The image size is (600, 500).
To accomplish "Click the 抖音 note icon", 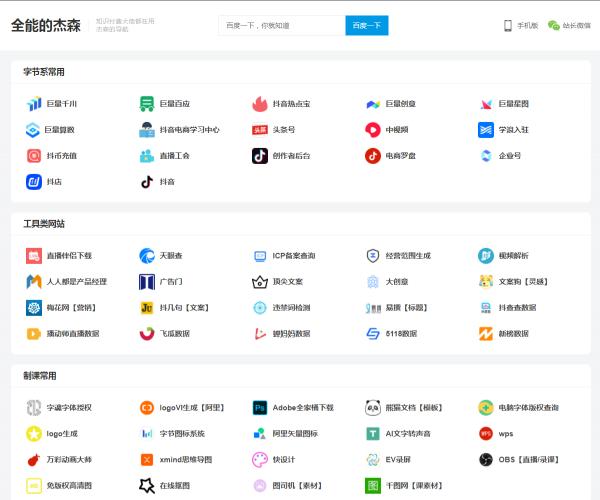I will (147, 182).
